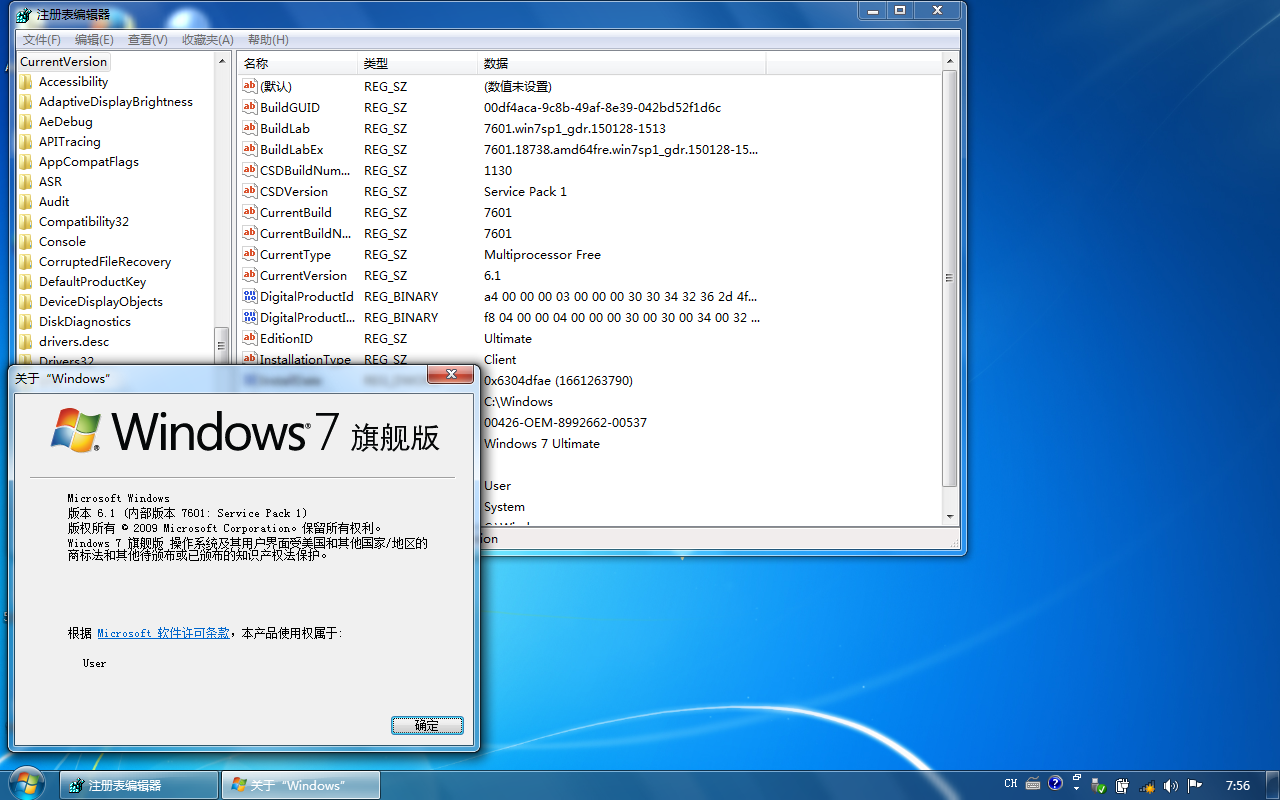
Task: Click the taskbar clock showing 7:56
Action: click(1238, 785)
